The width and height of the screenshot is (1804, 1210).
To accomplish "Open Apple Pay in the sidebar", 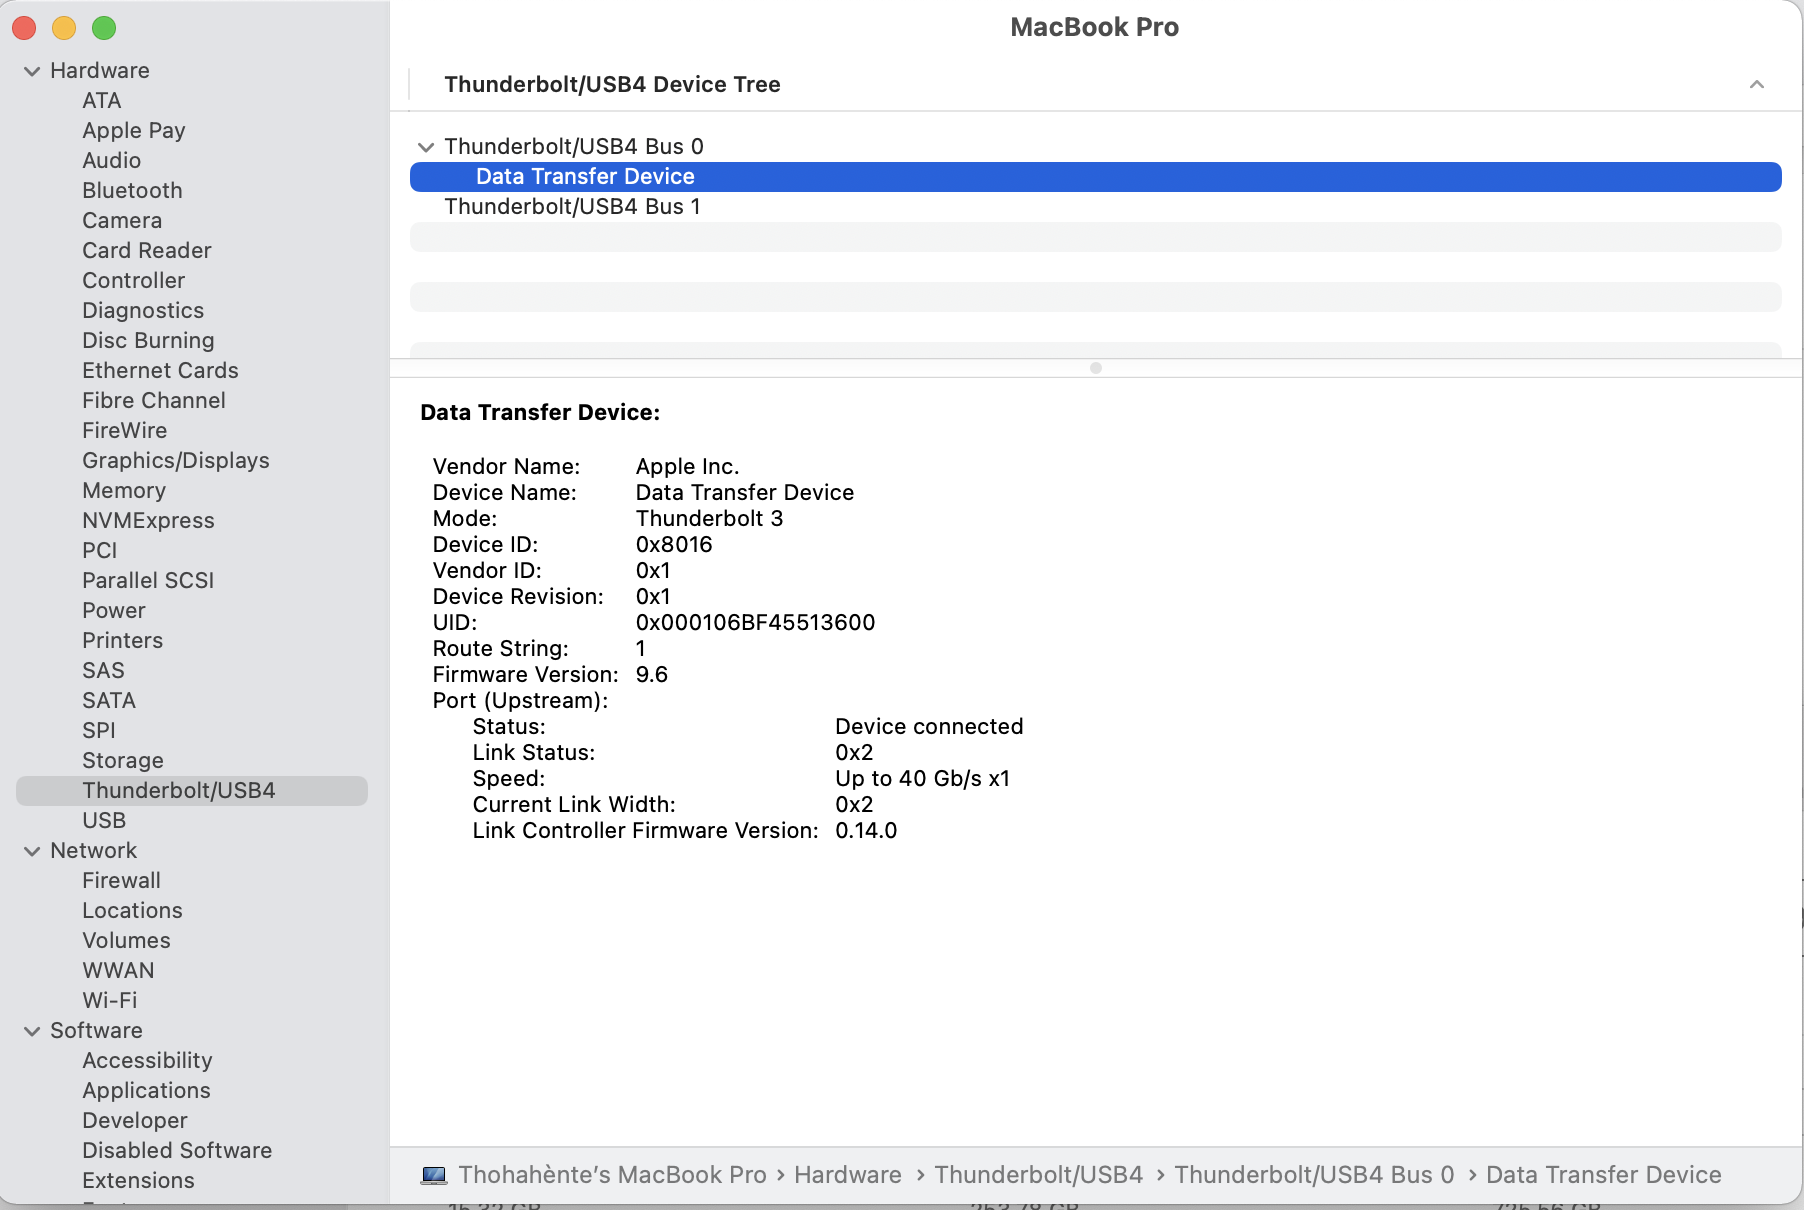I will [134, 131].
